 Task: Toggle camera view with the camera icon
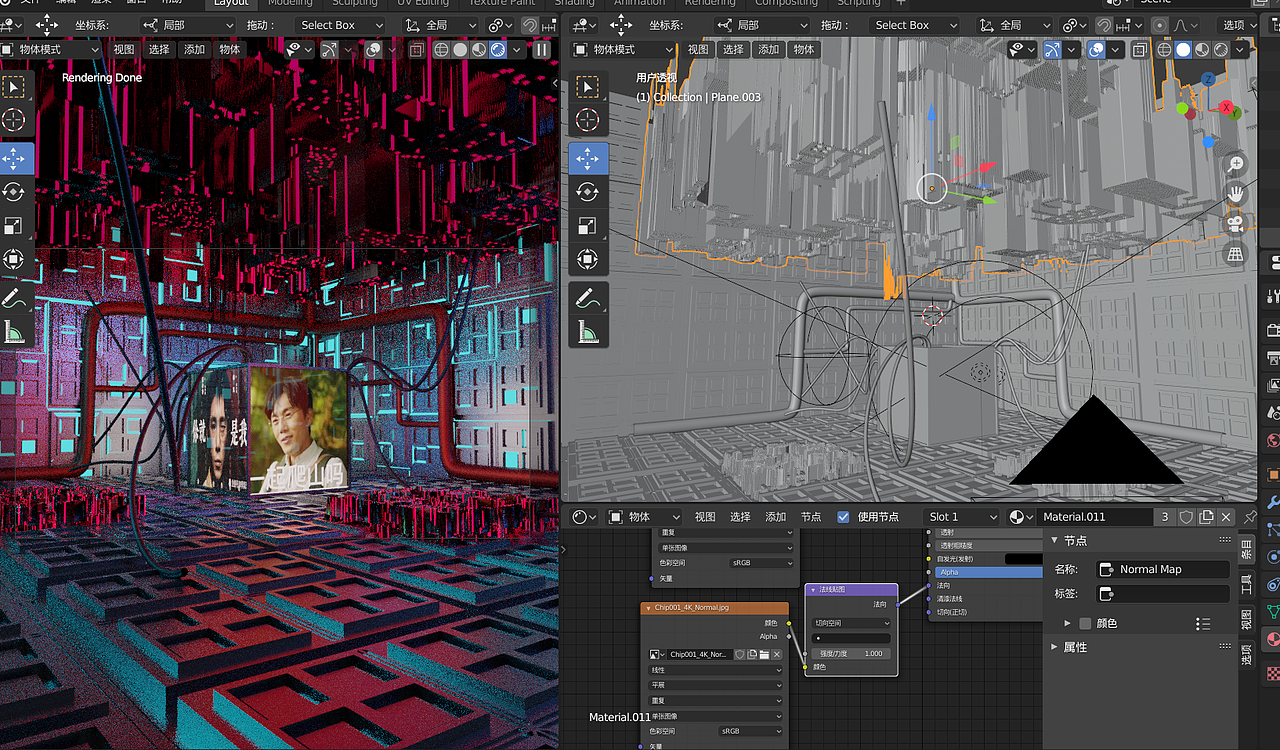coord(1237,224)
